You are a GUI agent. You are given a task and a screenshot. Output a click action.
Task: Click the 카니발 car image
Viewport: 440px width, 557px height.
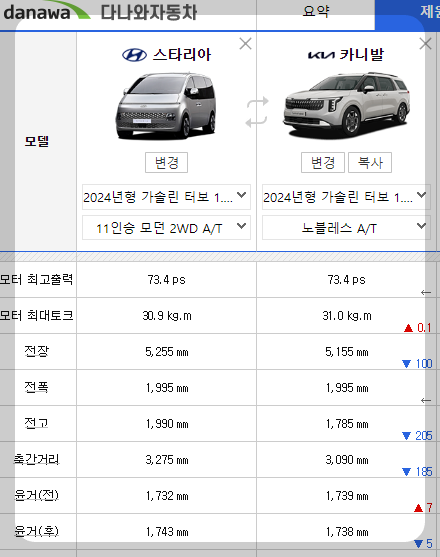[x=346, y=106]
